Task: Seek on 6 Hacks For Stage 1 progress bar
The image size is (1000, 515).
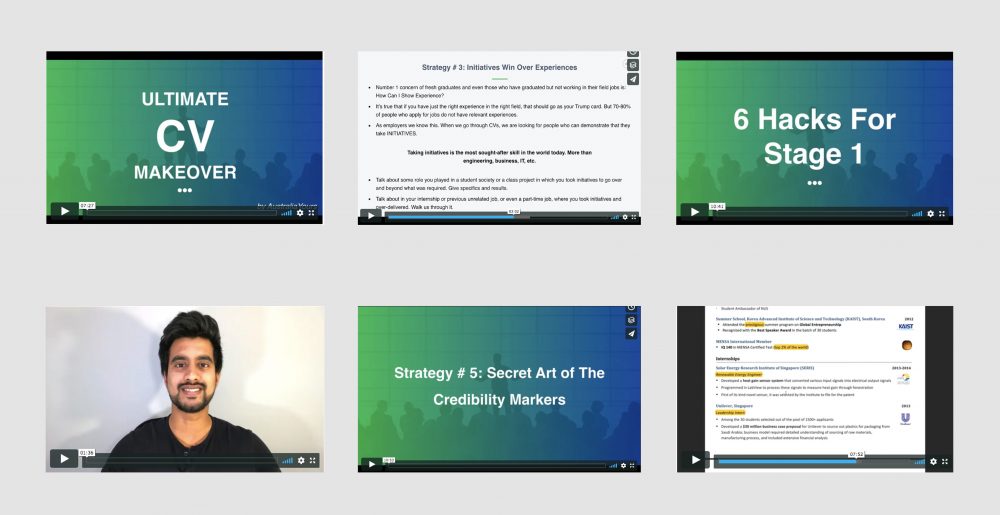Action: point(811,214)
